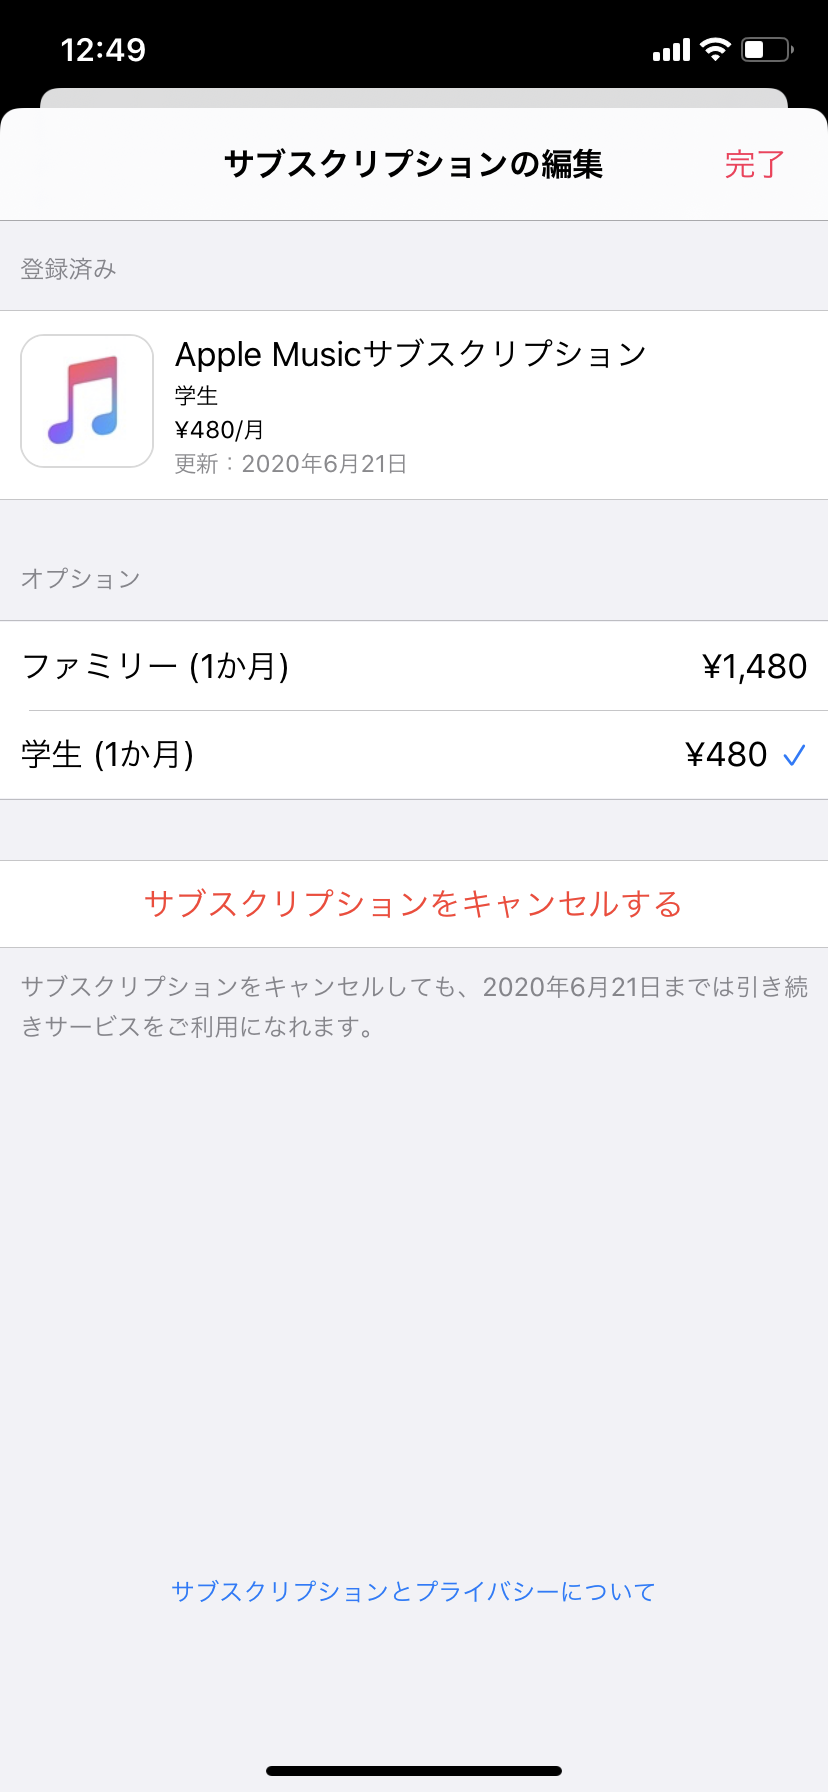Tap the 登録済み section header
The image size is (828, 1792).
(x=69, y=269)
